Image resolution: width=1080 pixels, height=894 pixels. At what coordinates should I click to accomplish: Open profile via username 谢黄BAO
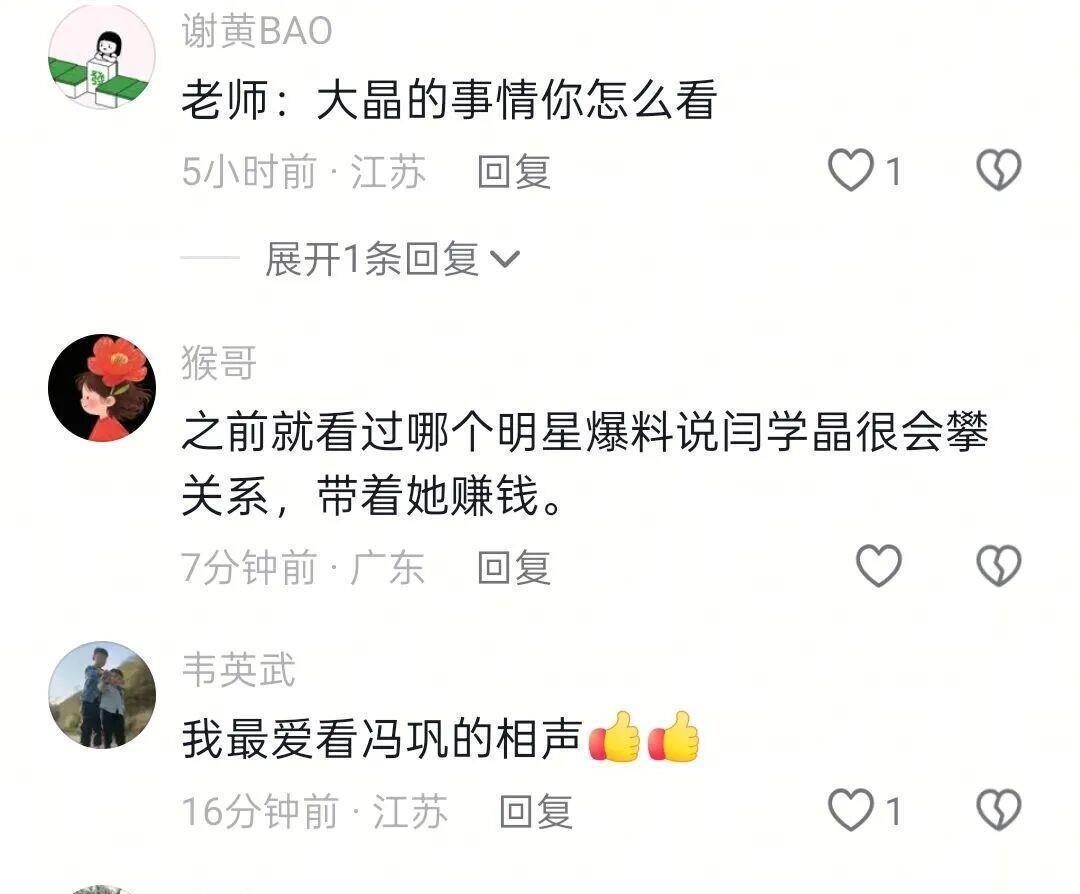point(257,31)
